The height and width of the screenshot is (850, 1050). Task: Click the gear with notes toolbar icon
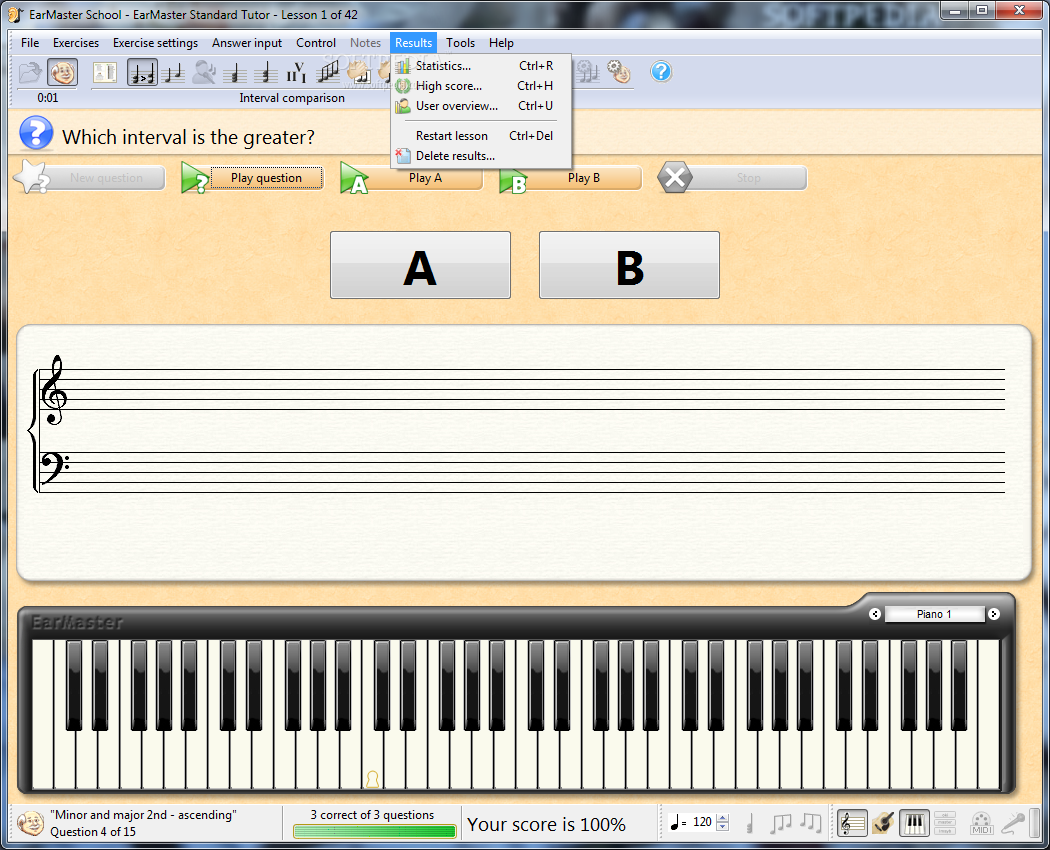[x=588, y=72]
